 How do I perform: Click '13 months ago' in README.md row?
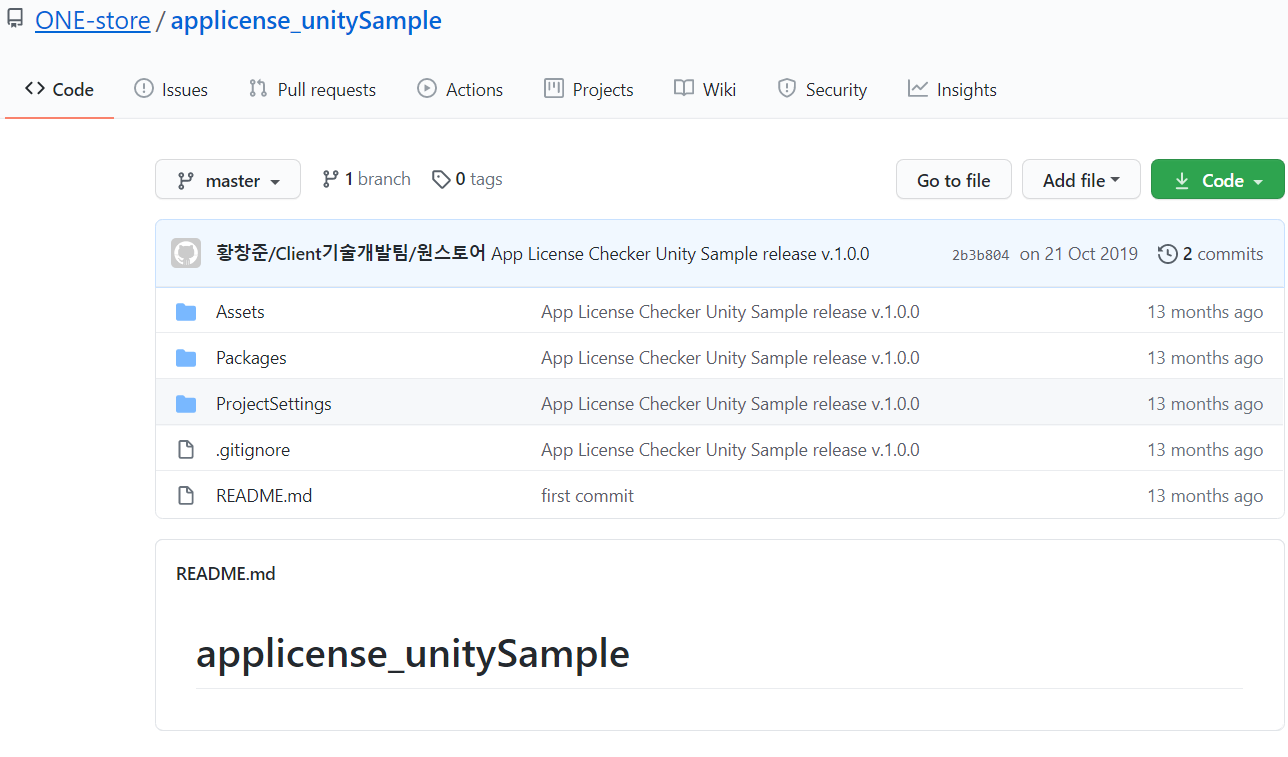[1205, 496]
